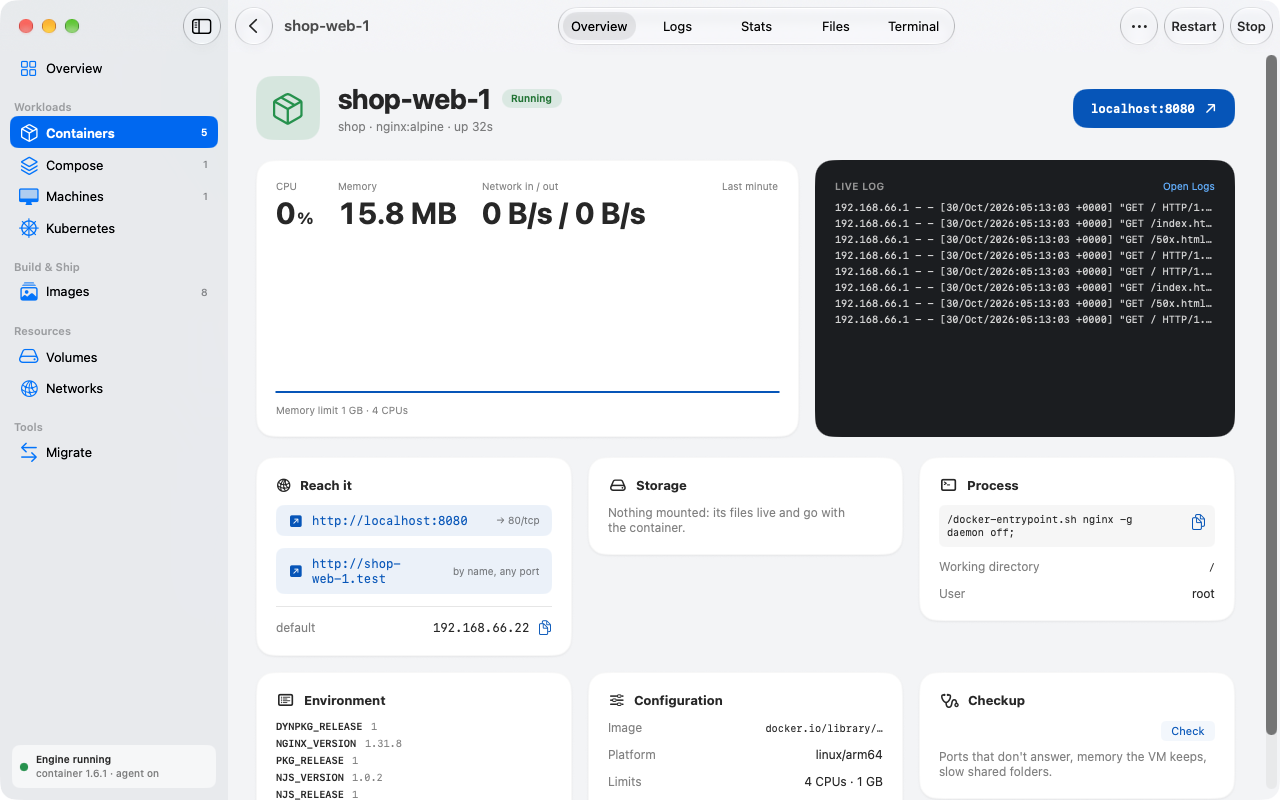Image resolution: width=1280 pixels, height=800 pixels.
Task: Open Networks in the sidebar
Action: click(x=114, y=389)
